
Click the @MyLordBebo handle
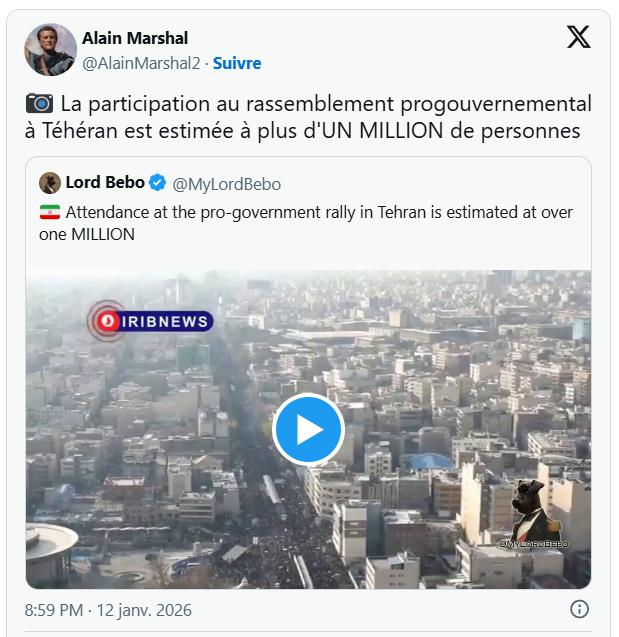(x=227, y=184)
